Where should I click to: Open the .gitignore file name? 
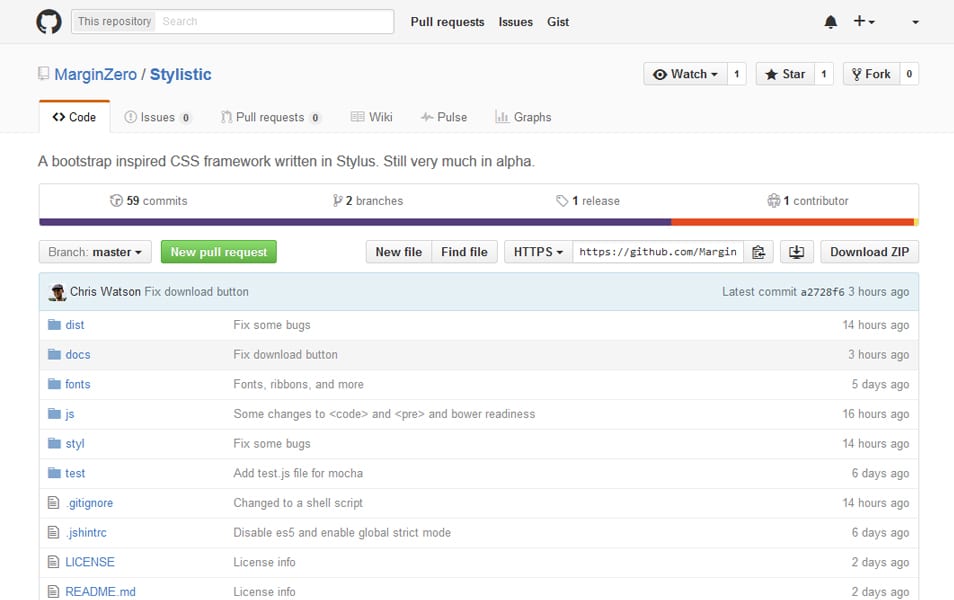click(x=89, y=503)
